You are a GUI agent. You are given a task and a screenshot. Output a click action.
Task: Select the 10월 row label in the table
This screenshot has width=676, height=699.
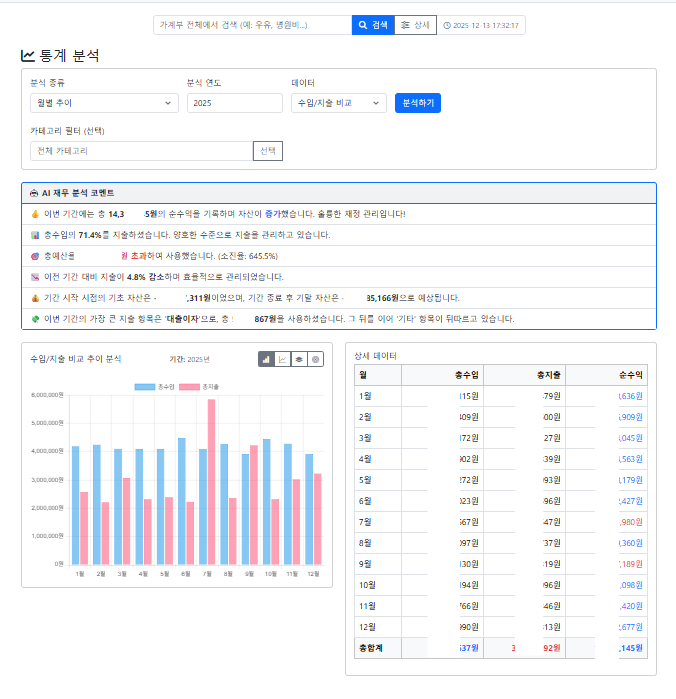pyautogui.click(x=367, y=585)
